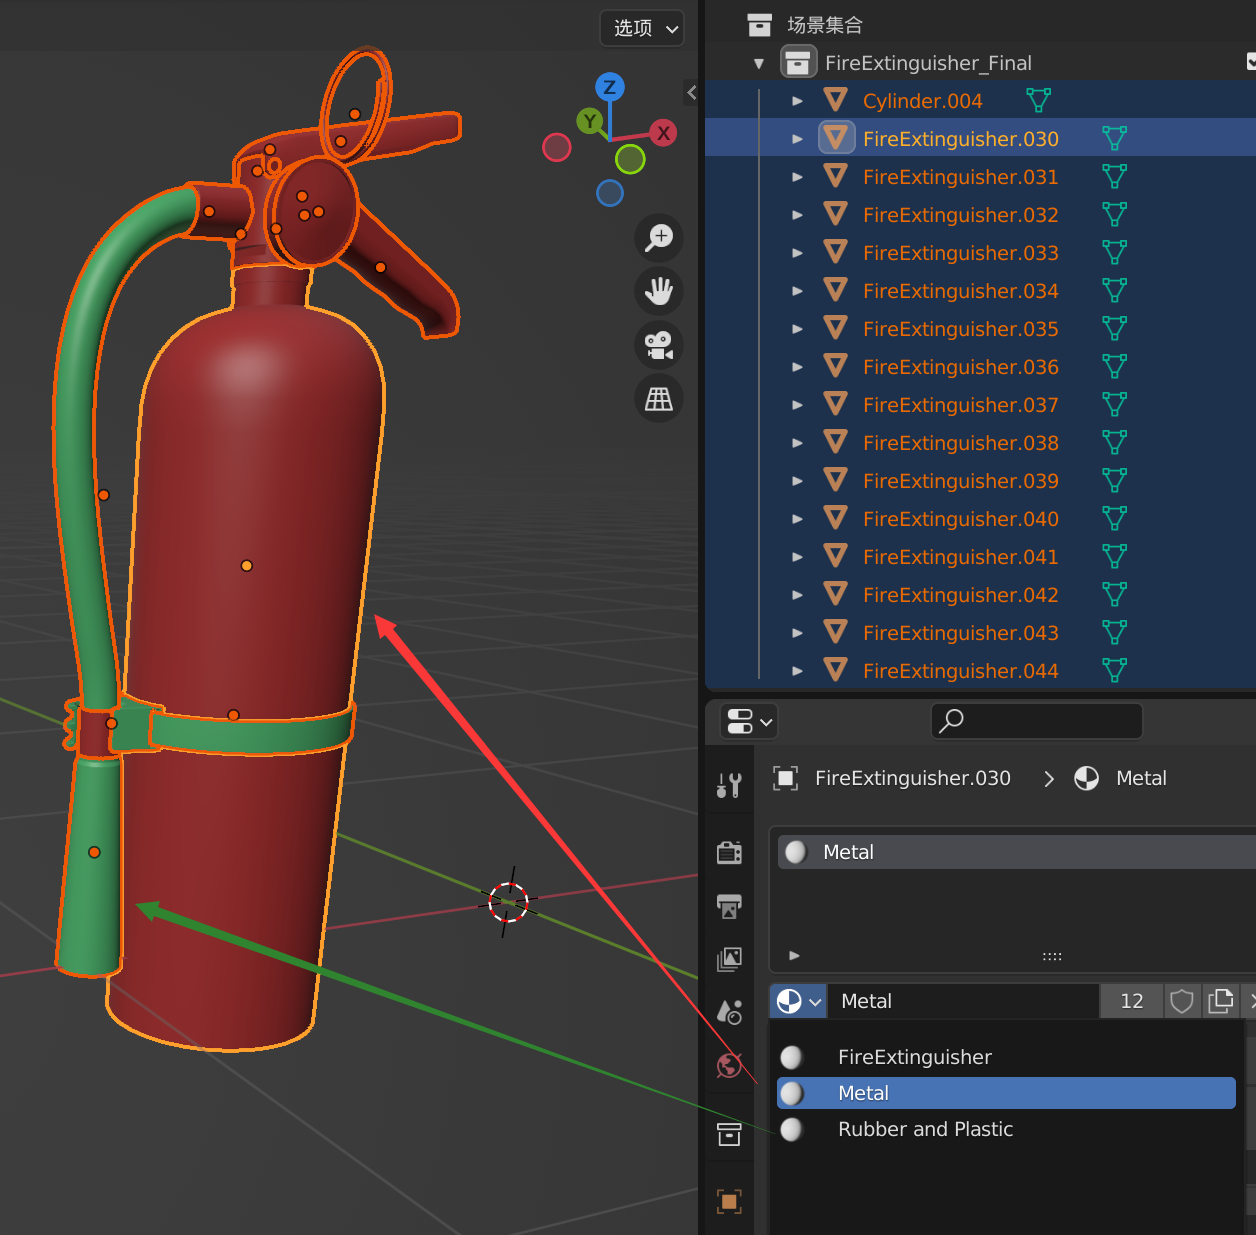Open the View Layer properties tab
This screenshot has width=1256, height=1235.
pos(729,958)
